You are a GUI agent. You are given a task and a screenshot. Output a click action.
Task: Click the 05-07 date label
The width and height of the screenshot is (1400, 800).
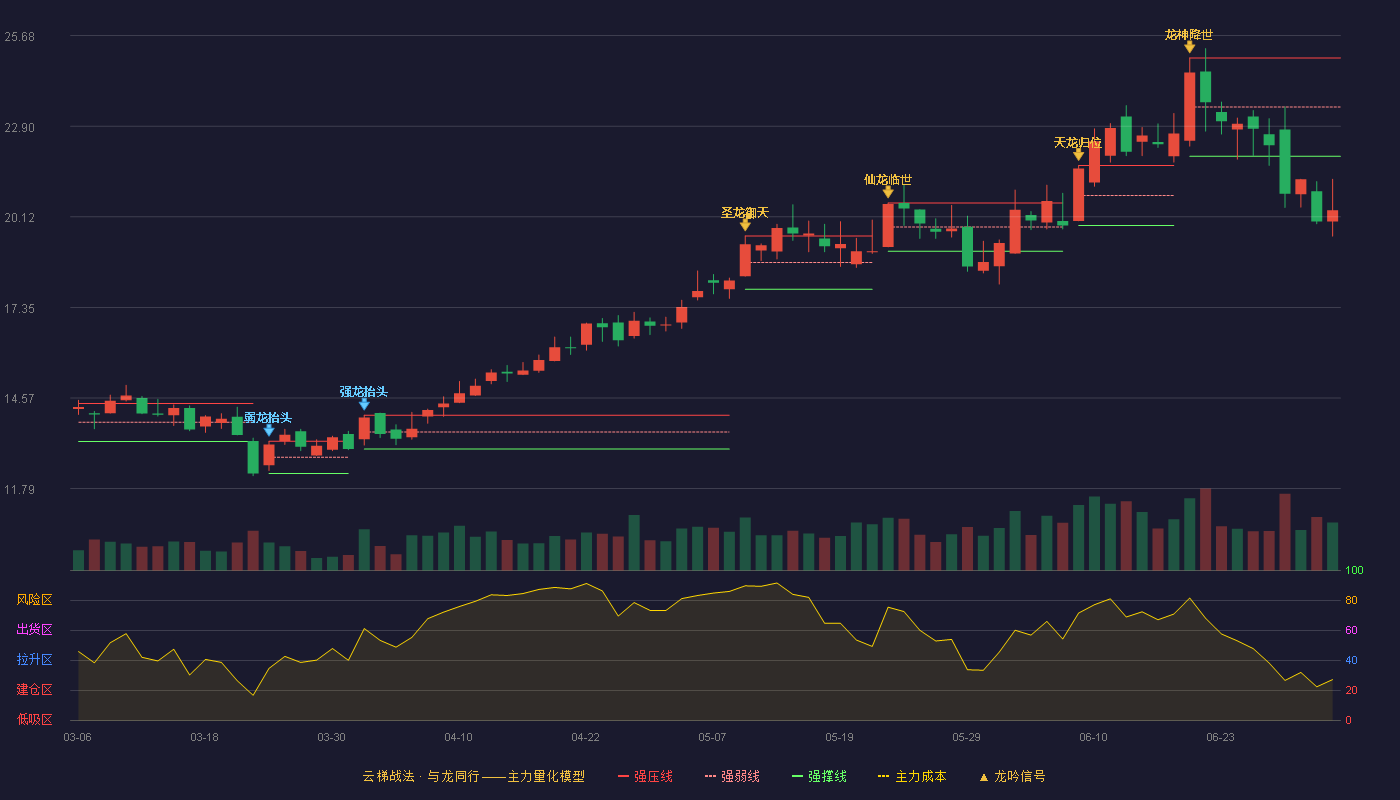(x=712, y=737)
